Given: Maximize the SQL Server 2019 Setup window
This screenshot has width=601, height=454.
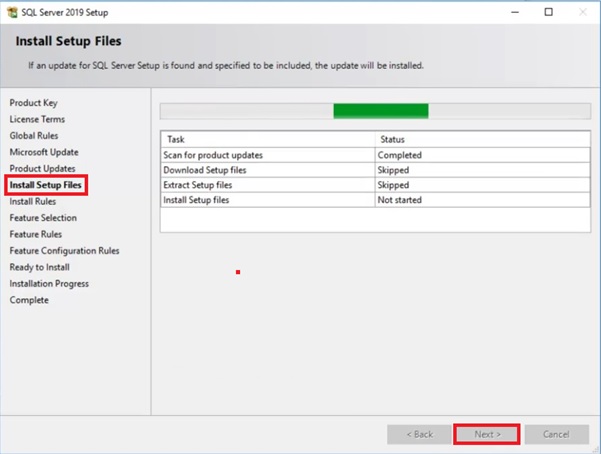Looking at the screenshot, I should point(548,12).
